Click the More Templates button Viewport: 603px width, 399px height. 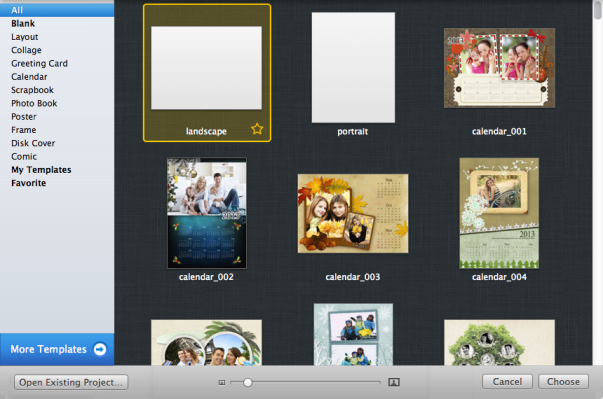(57, 349)
